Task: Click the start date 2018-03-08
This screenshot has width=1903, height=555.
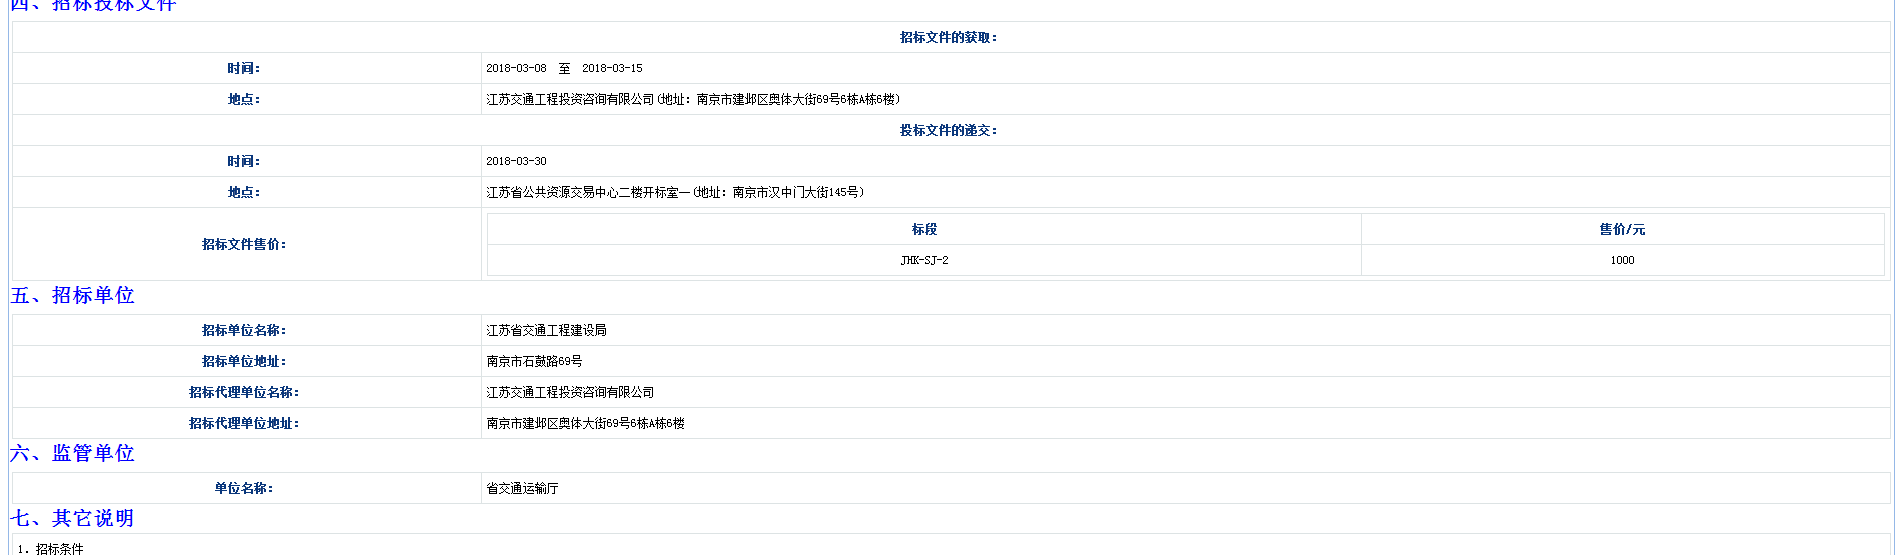Action: click(516, 68)
